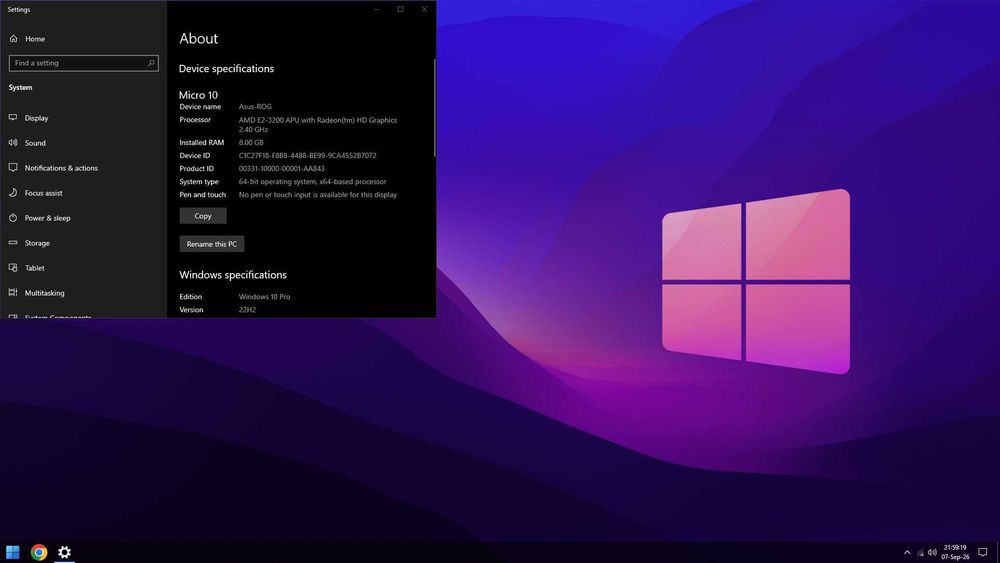
Task: Minimize the Settings window
Action: [377, 9]
